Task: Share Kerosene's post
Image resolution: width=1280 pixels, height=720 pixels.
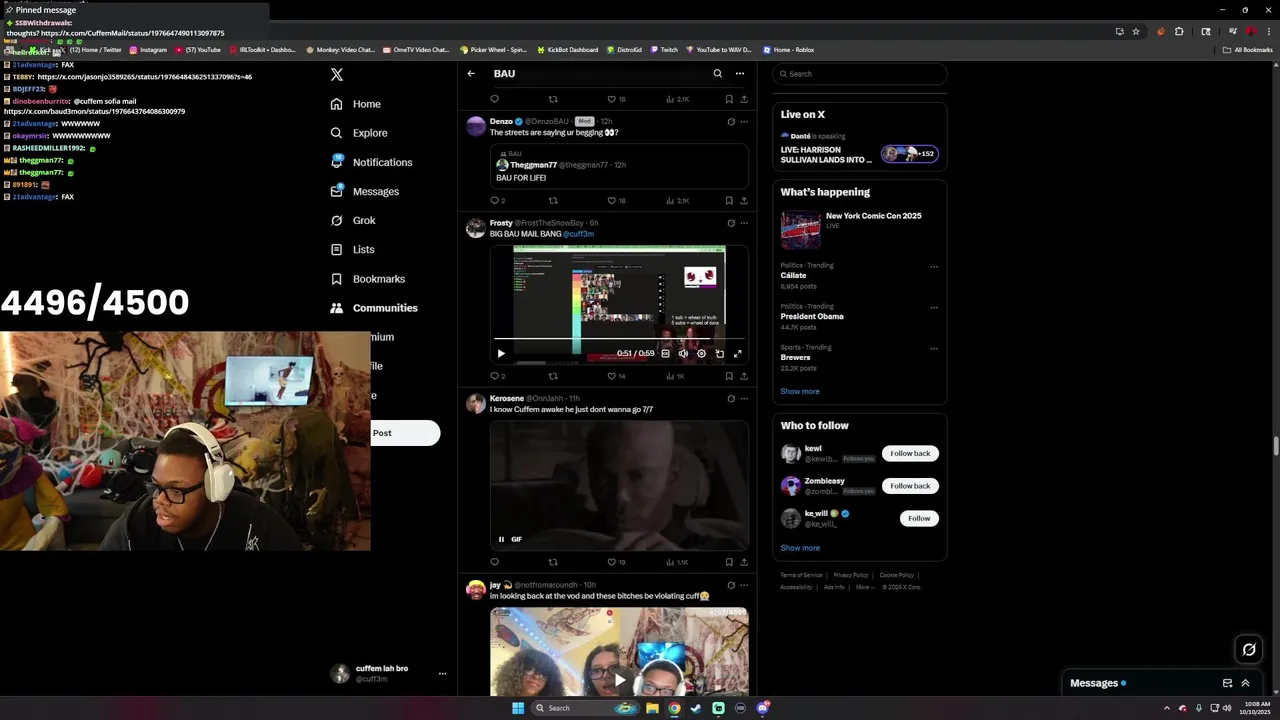Action: click(744, 563)
